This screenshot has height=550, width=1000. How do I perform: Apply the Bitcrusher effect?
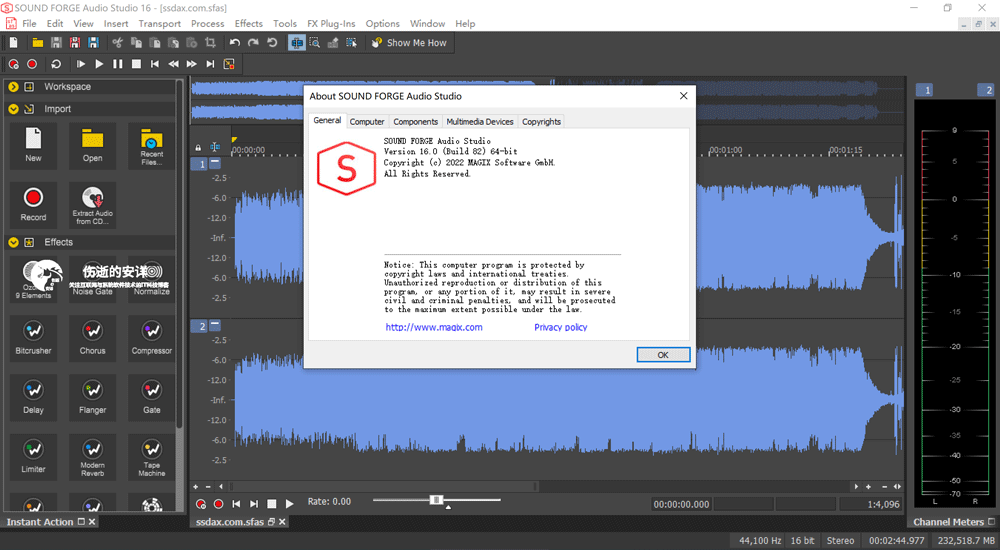click(x=33, y=338)
